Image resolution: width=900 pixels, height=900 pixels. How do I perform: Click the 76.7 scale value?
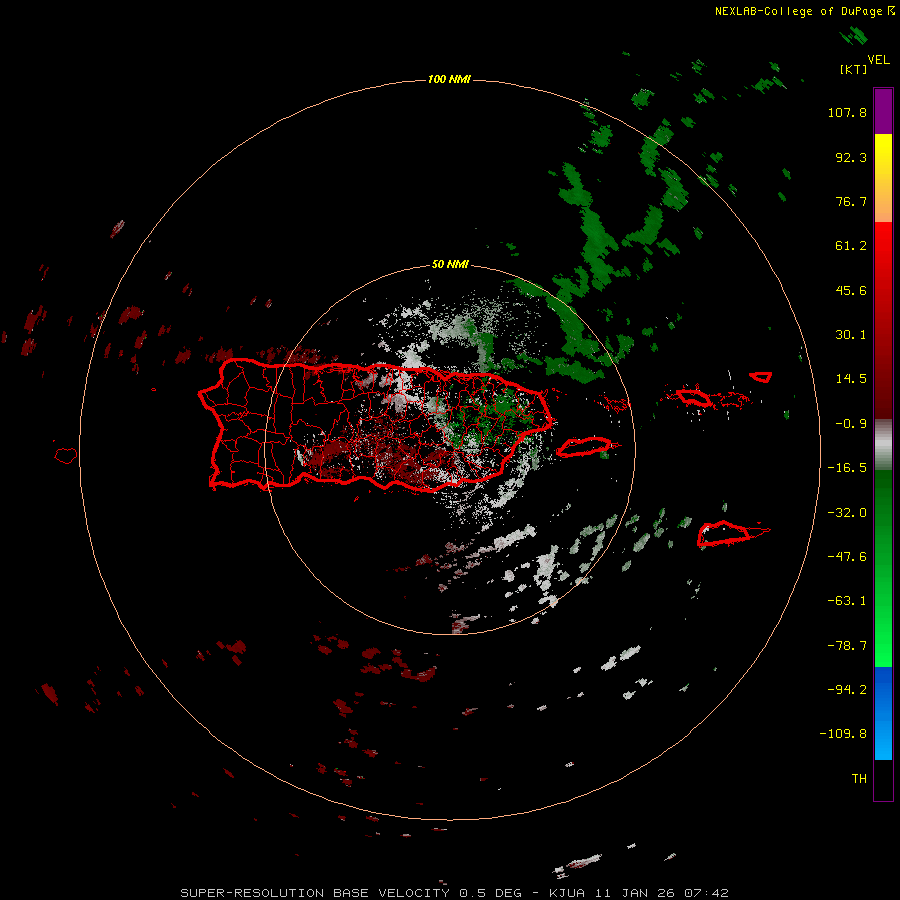click(851, 201)
